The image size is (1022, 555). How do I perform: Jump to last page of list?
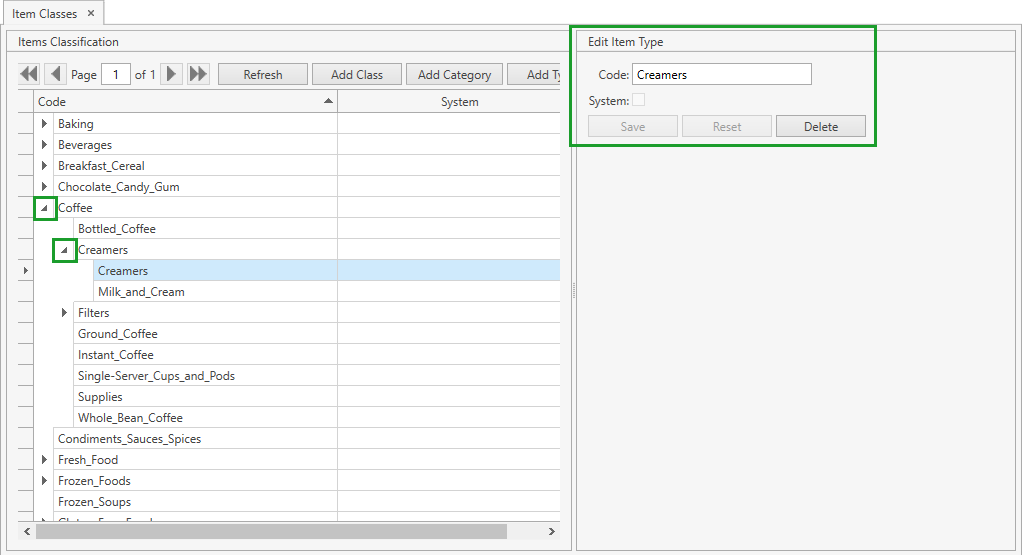(x=198, y=74)
